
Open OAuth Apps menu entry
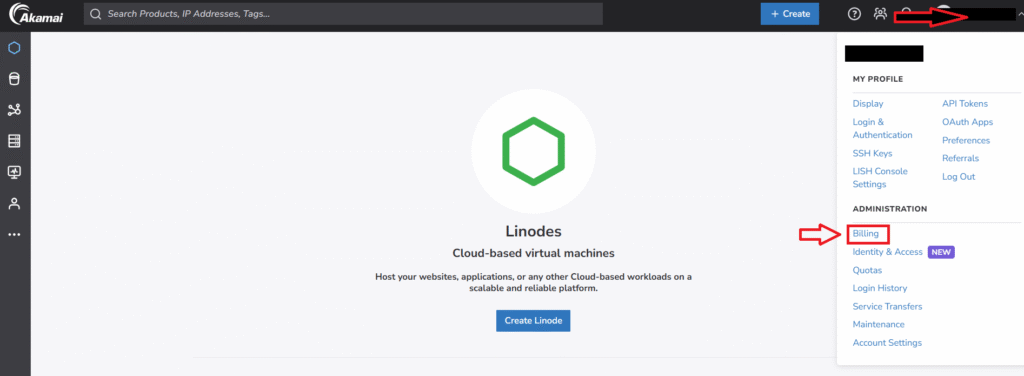[968, 122]
